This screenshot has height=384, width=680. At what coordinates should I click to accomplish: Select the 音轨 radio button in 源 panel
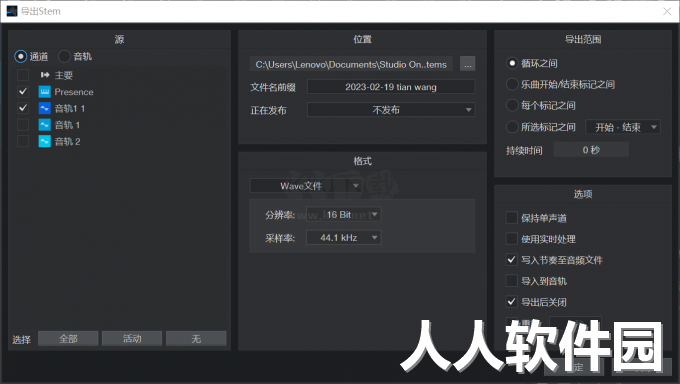(x=64, y=56)
